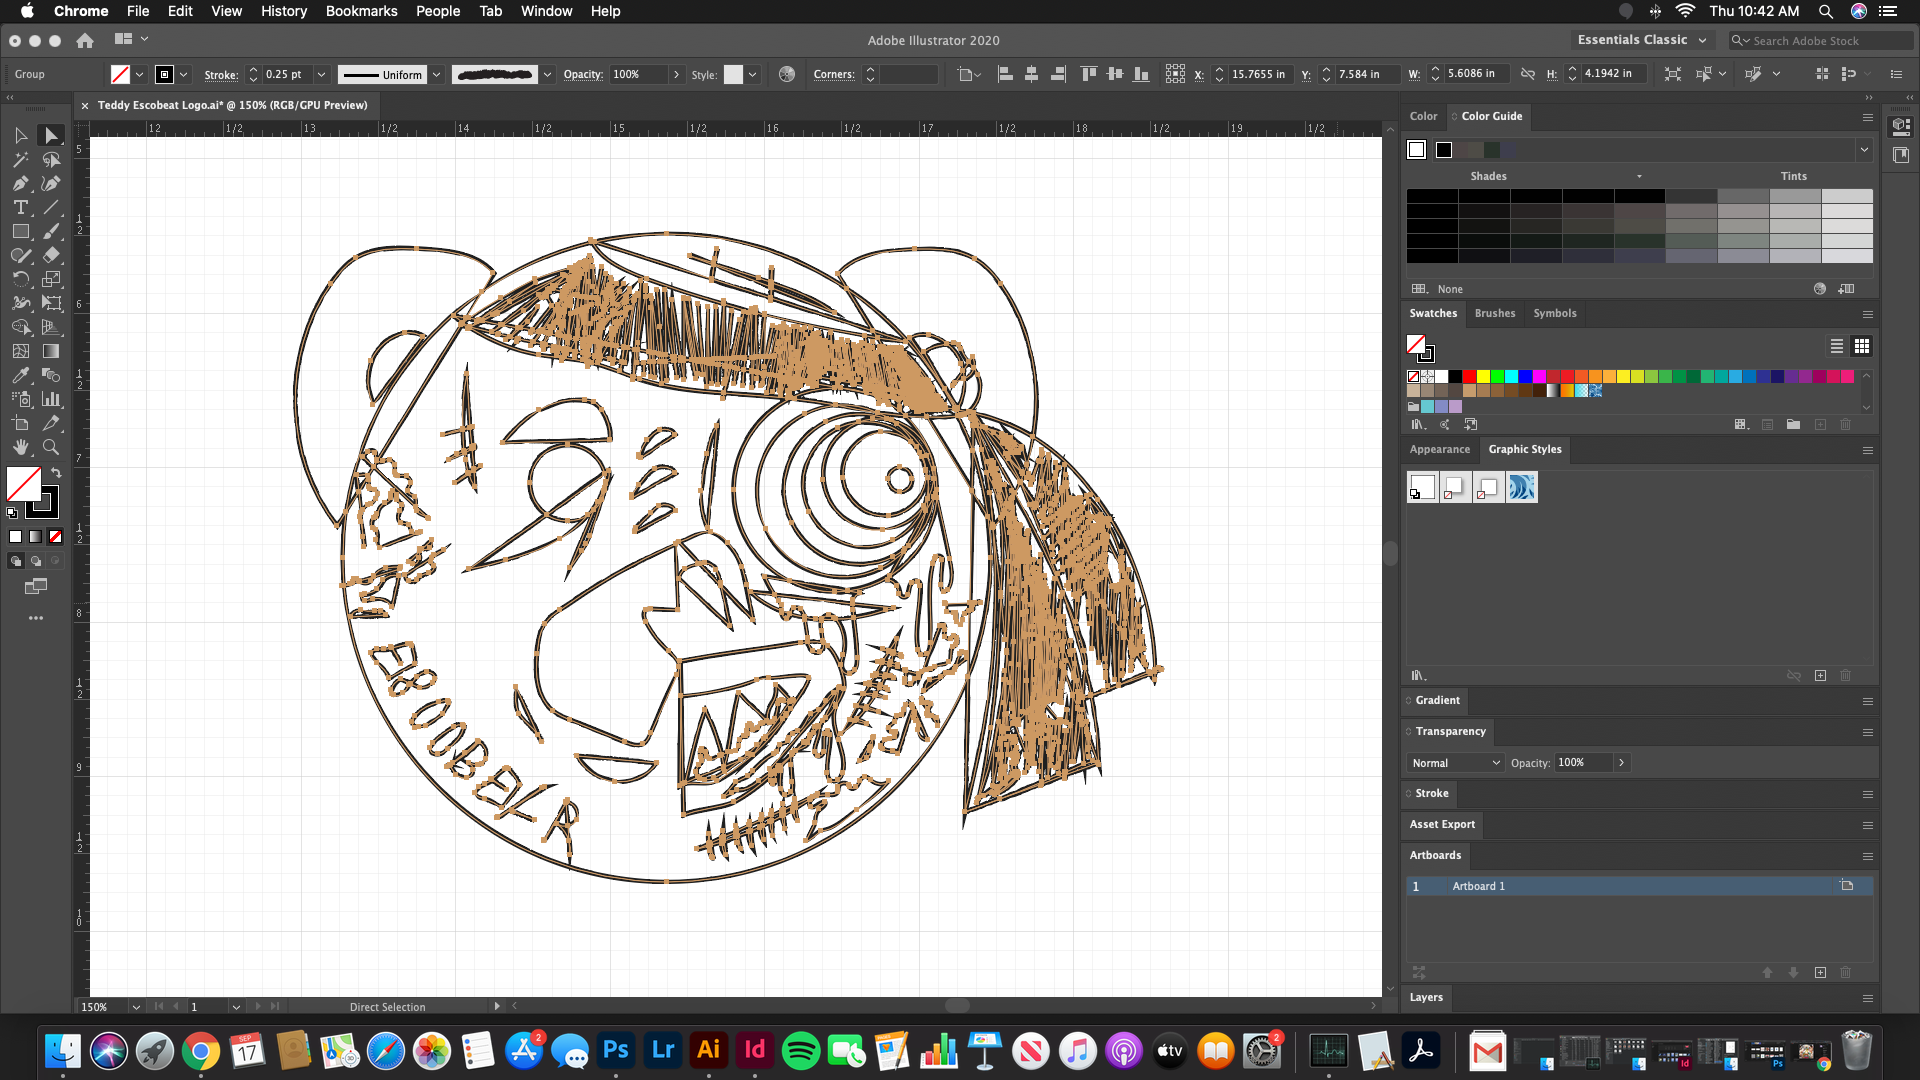
Task: Select the Rotate tool
Action: [x=21, y=279]
